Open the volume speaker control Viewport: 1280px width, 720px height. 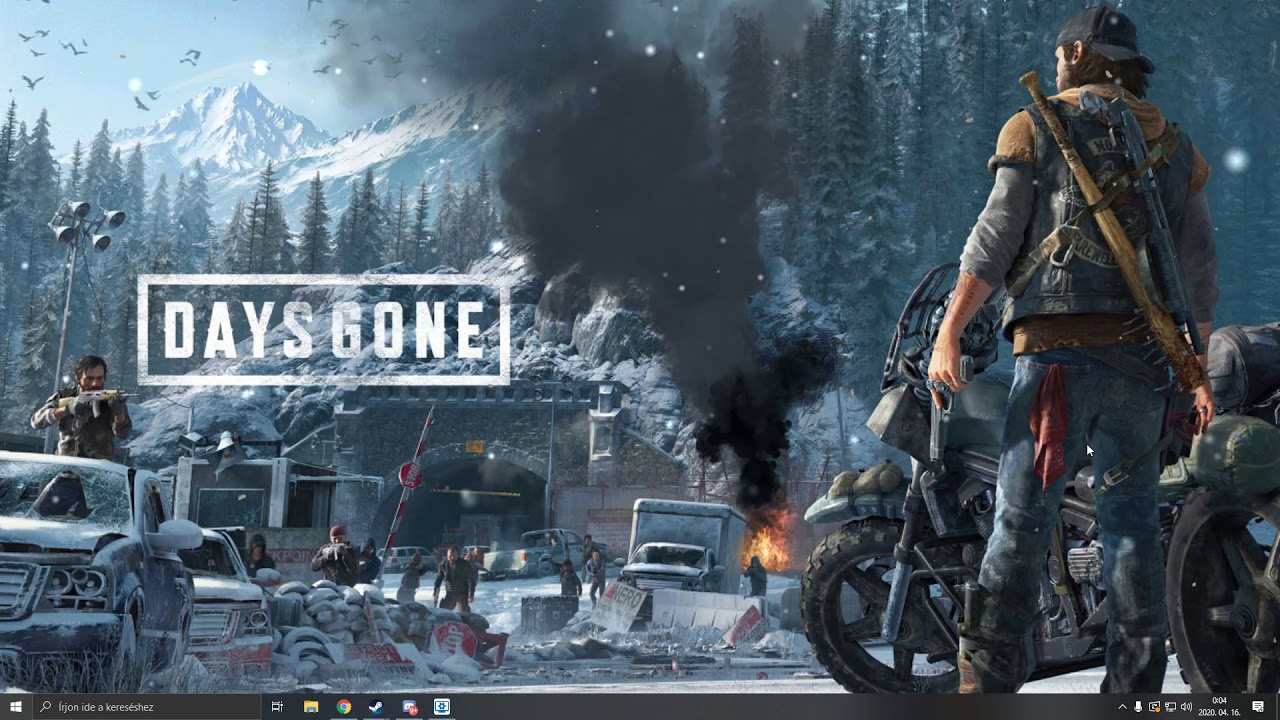click(x=1186, y=707)
